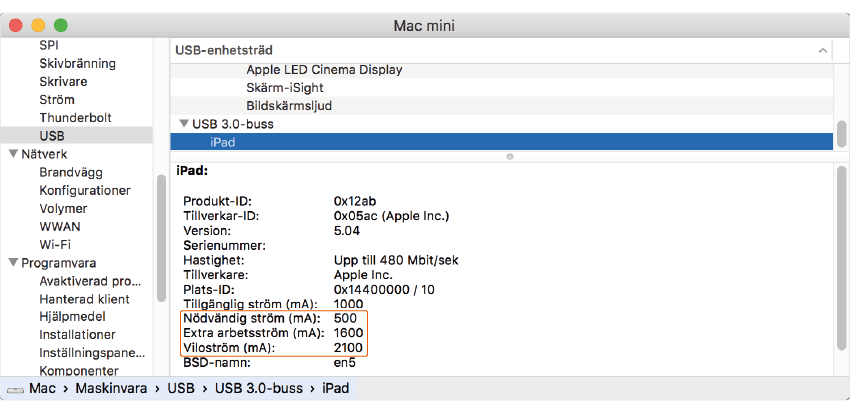Click BSD-namn value en5
Image resolution: width=850 pixels, height=412 pixels.
point(345,363)
